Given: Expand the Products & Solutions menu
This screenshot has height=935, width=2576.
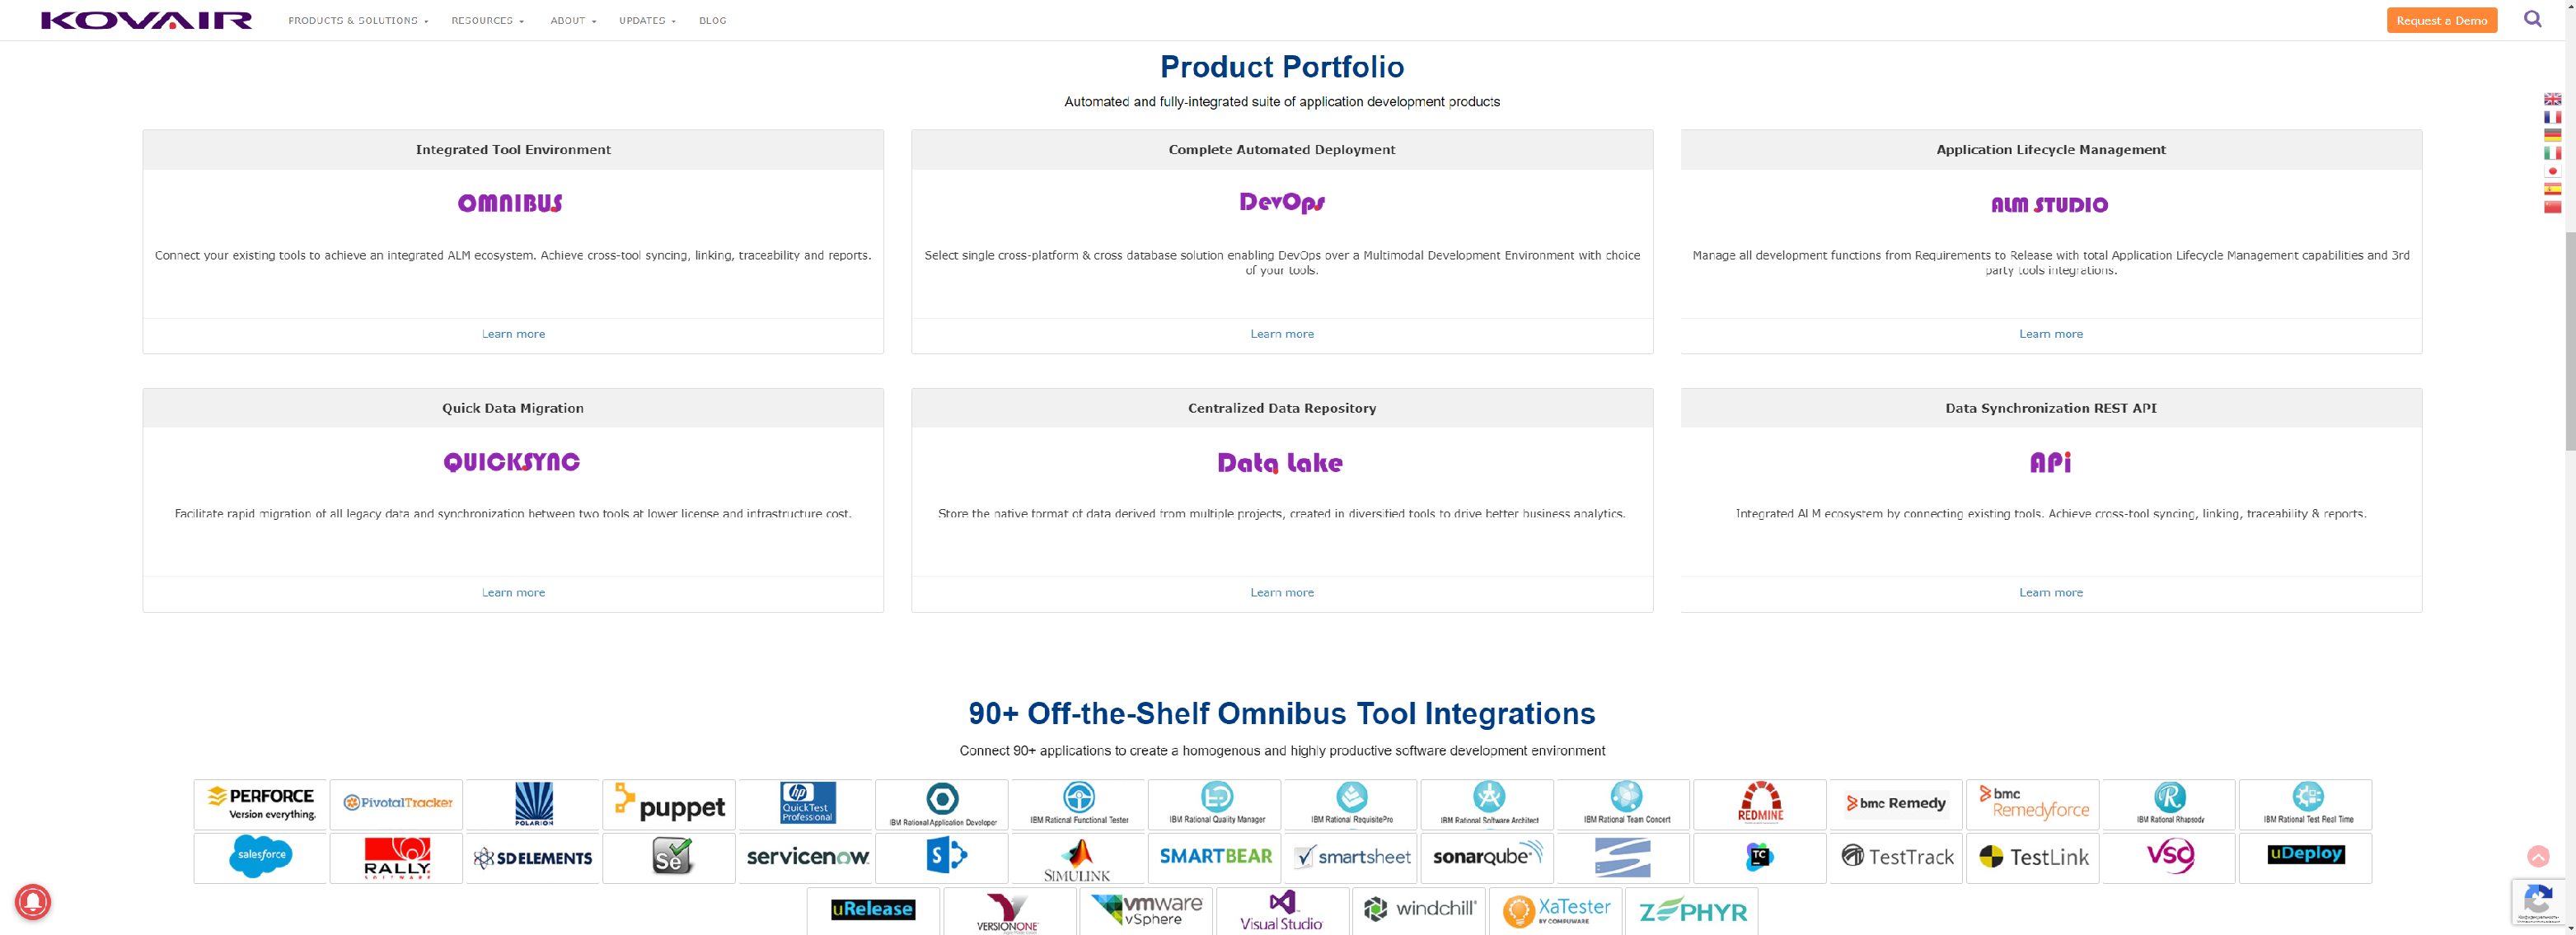Looking at the screenshot, I should pos(358,20).
